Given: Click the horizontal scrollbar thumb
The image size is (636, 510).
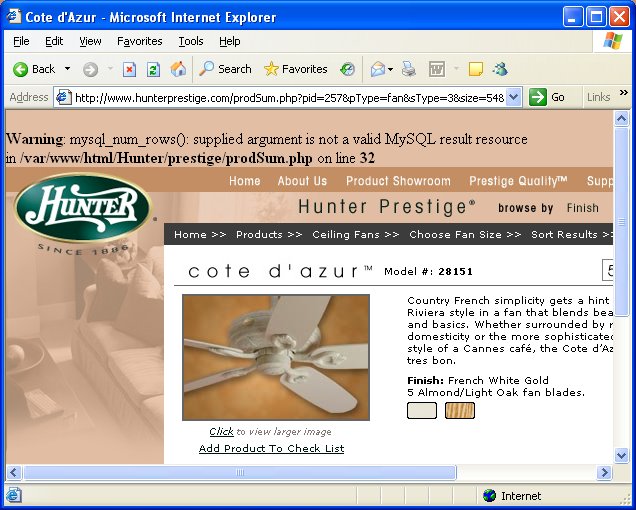Looking at the screenshot, I should (x=240, y=472).
